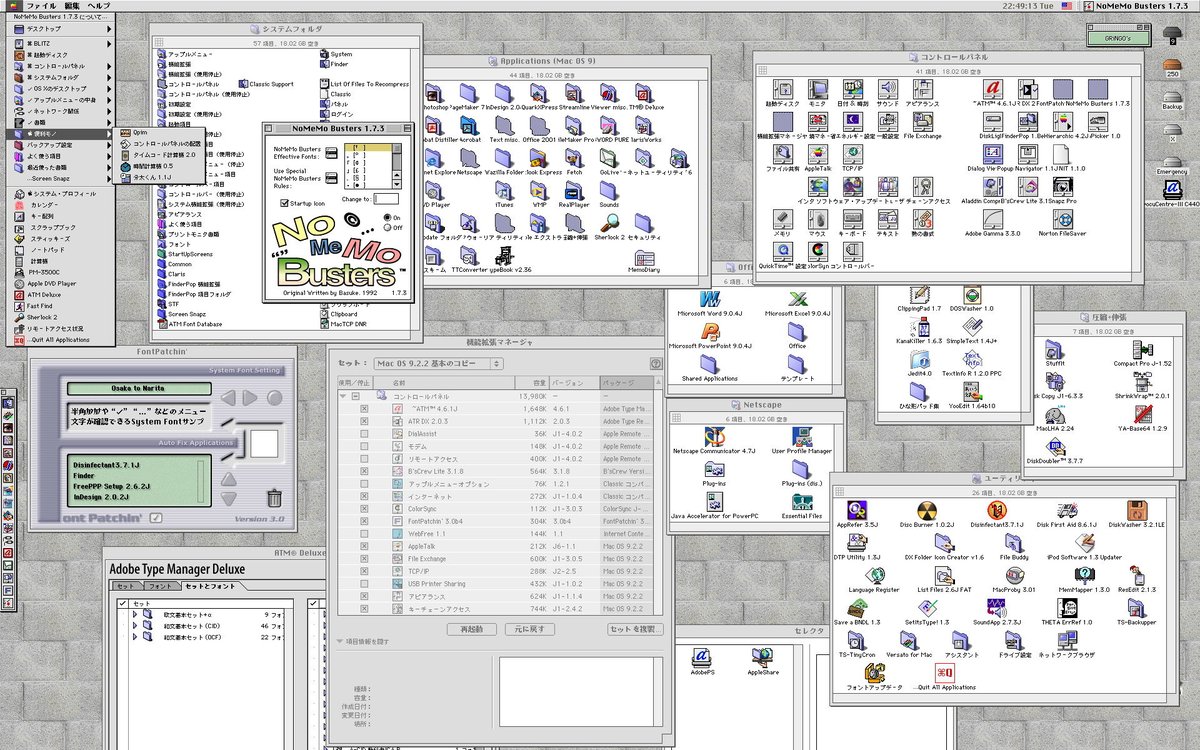Screen dimensions: 1200x750
Task: Select the On radio button in NoMeMo Busters
Action: (388, 217)
